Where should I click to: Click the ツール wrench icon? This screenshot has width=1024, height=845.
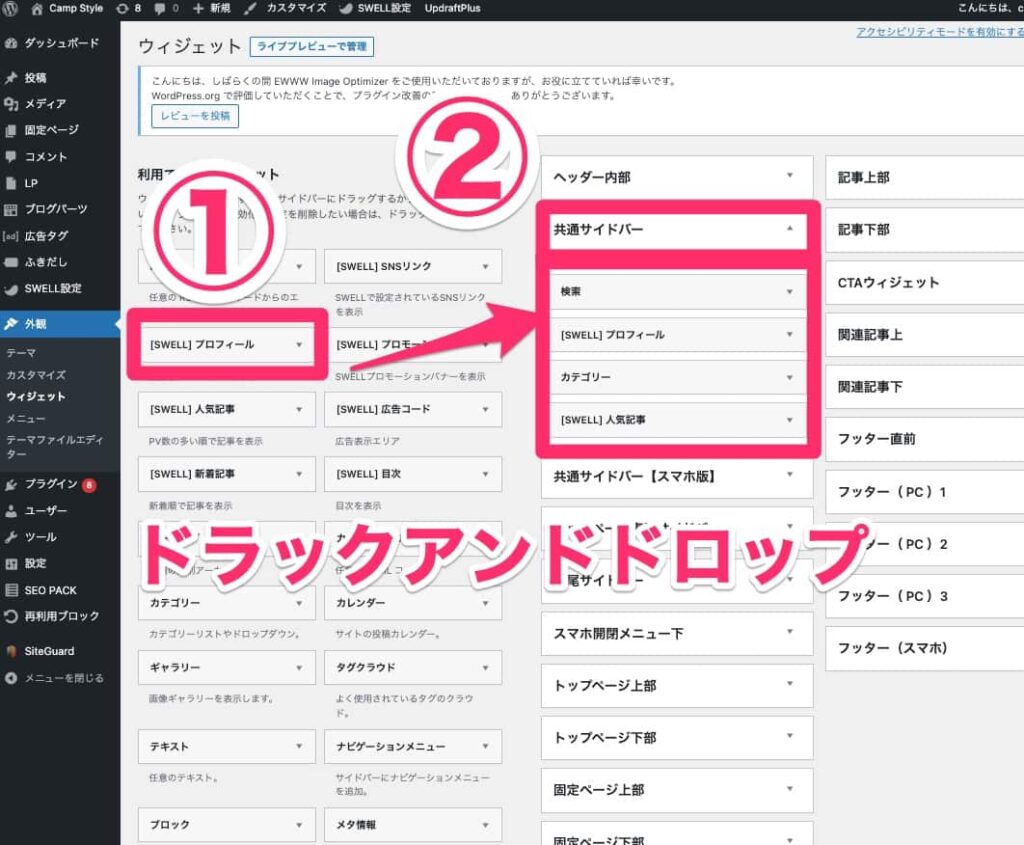[x=11, y=537]
